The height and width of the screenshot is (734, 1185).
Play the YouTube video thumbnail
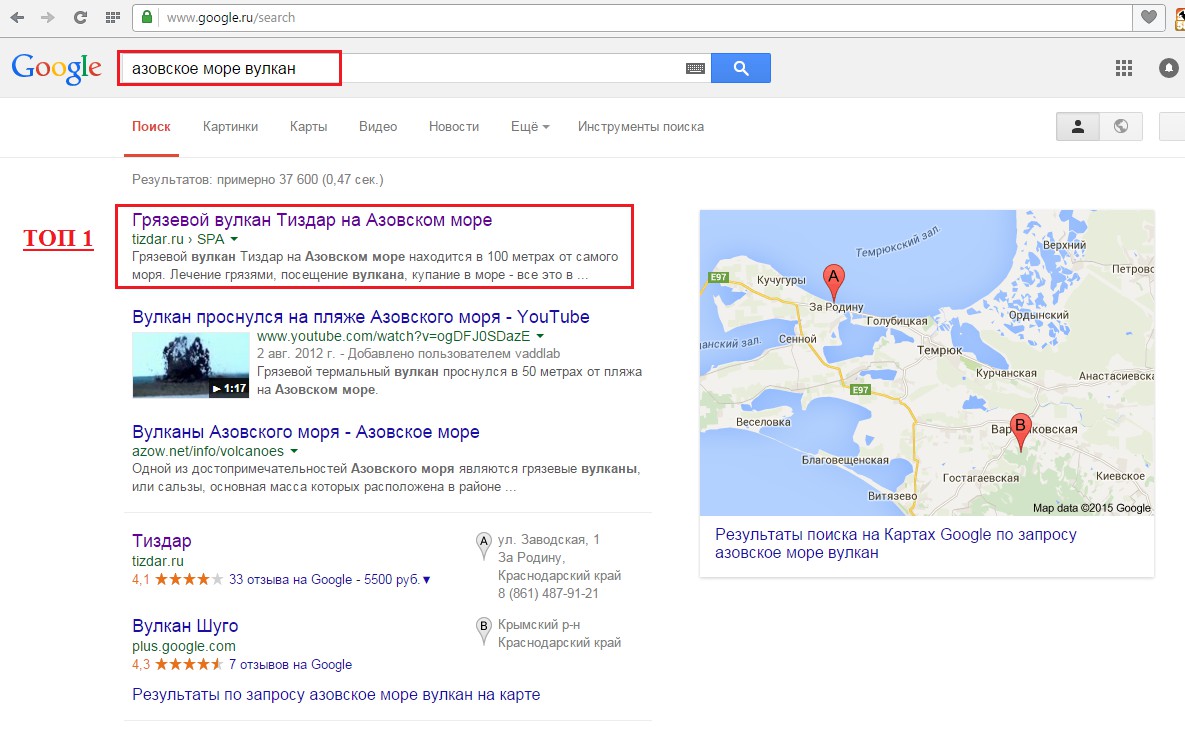pos(190,365)
